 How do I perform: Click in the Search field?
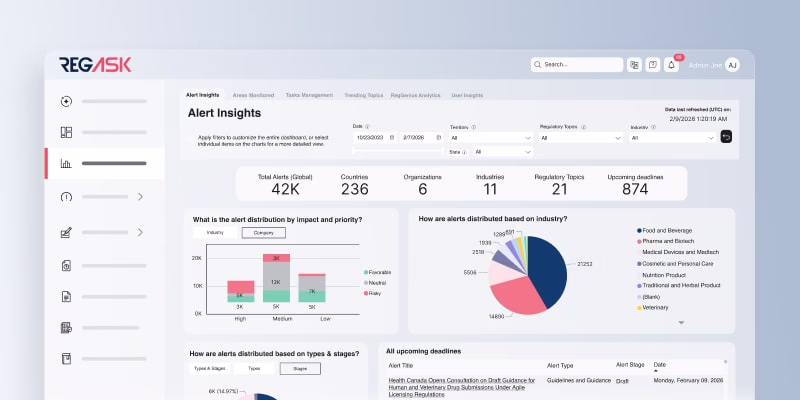(577, 65)
